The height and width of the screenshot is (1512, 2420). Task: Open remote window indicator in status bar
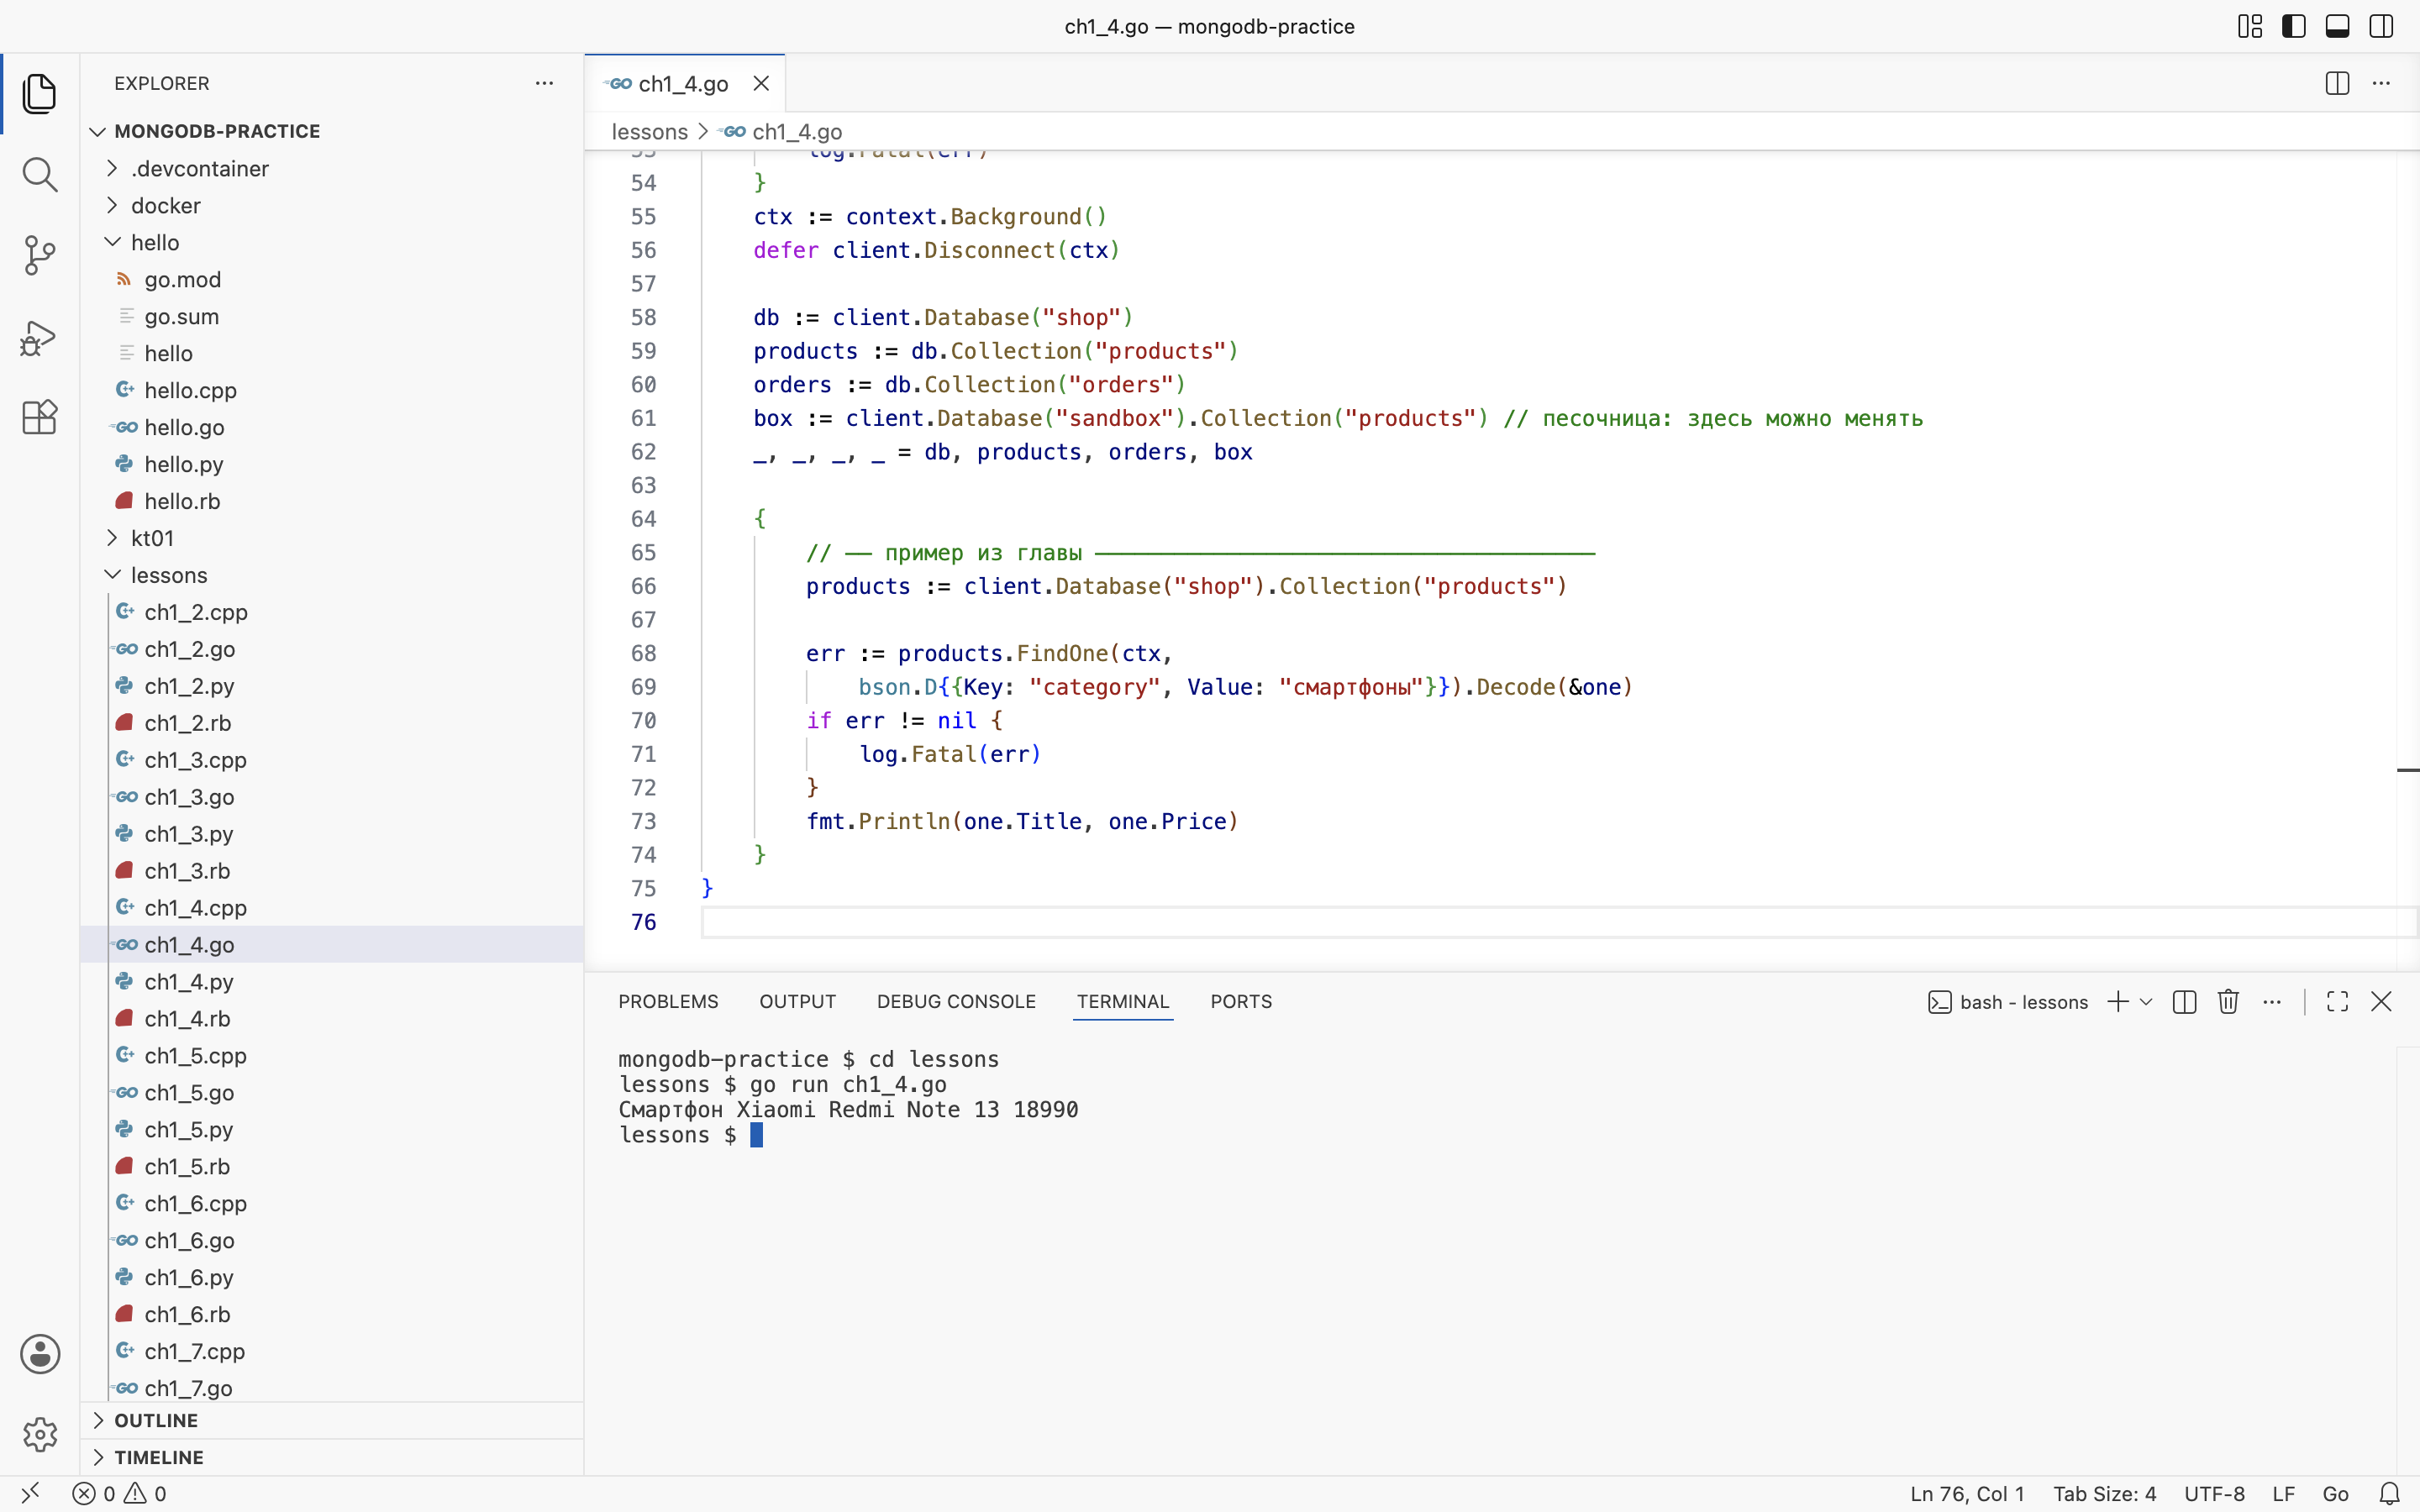click(30, 1493)
